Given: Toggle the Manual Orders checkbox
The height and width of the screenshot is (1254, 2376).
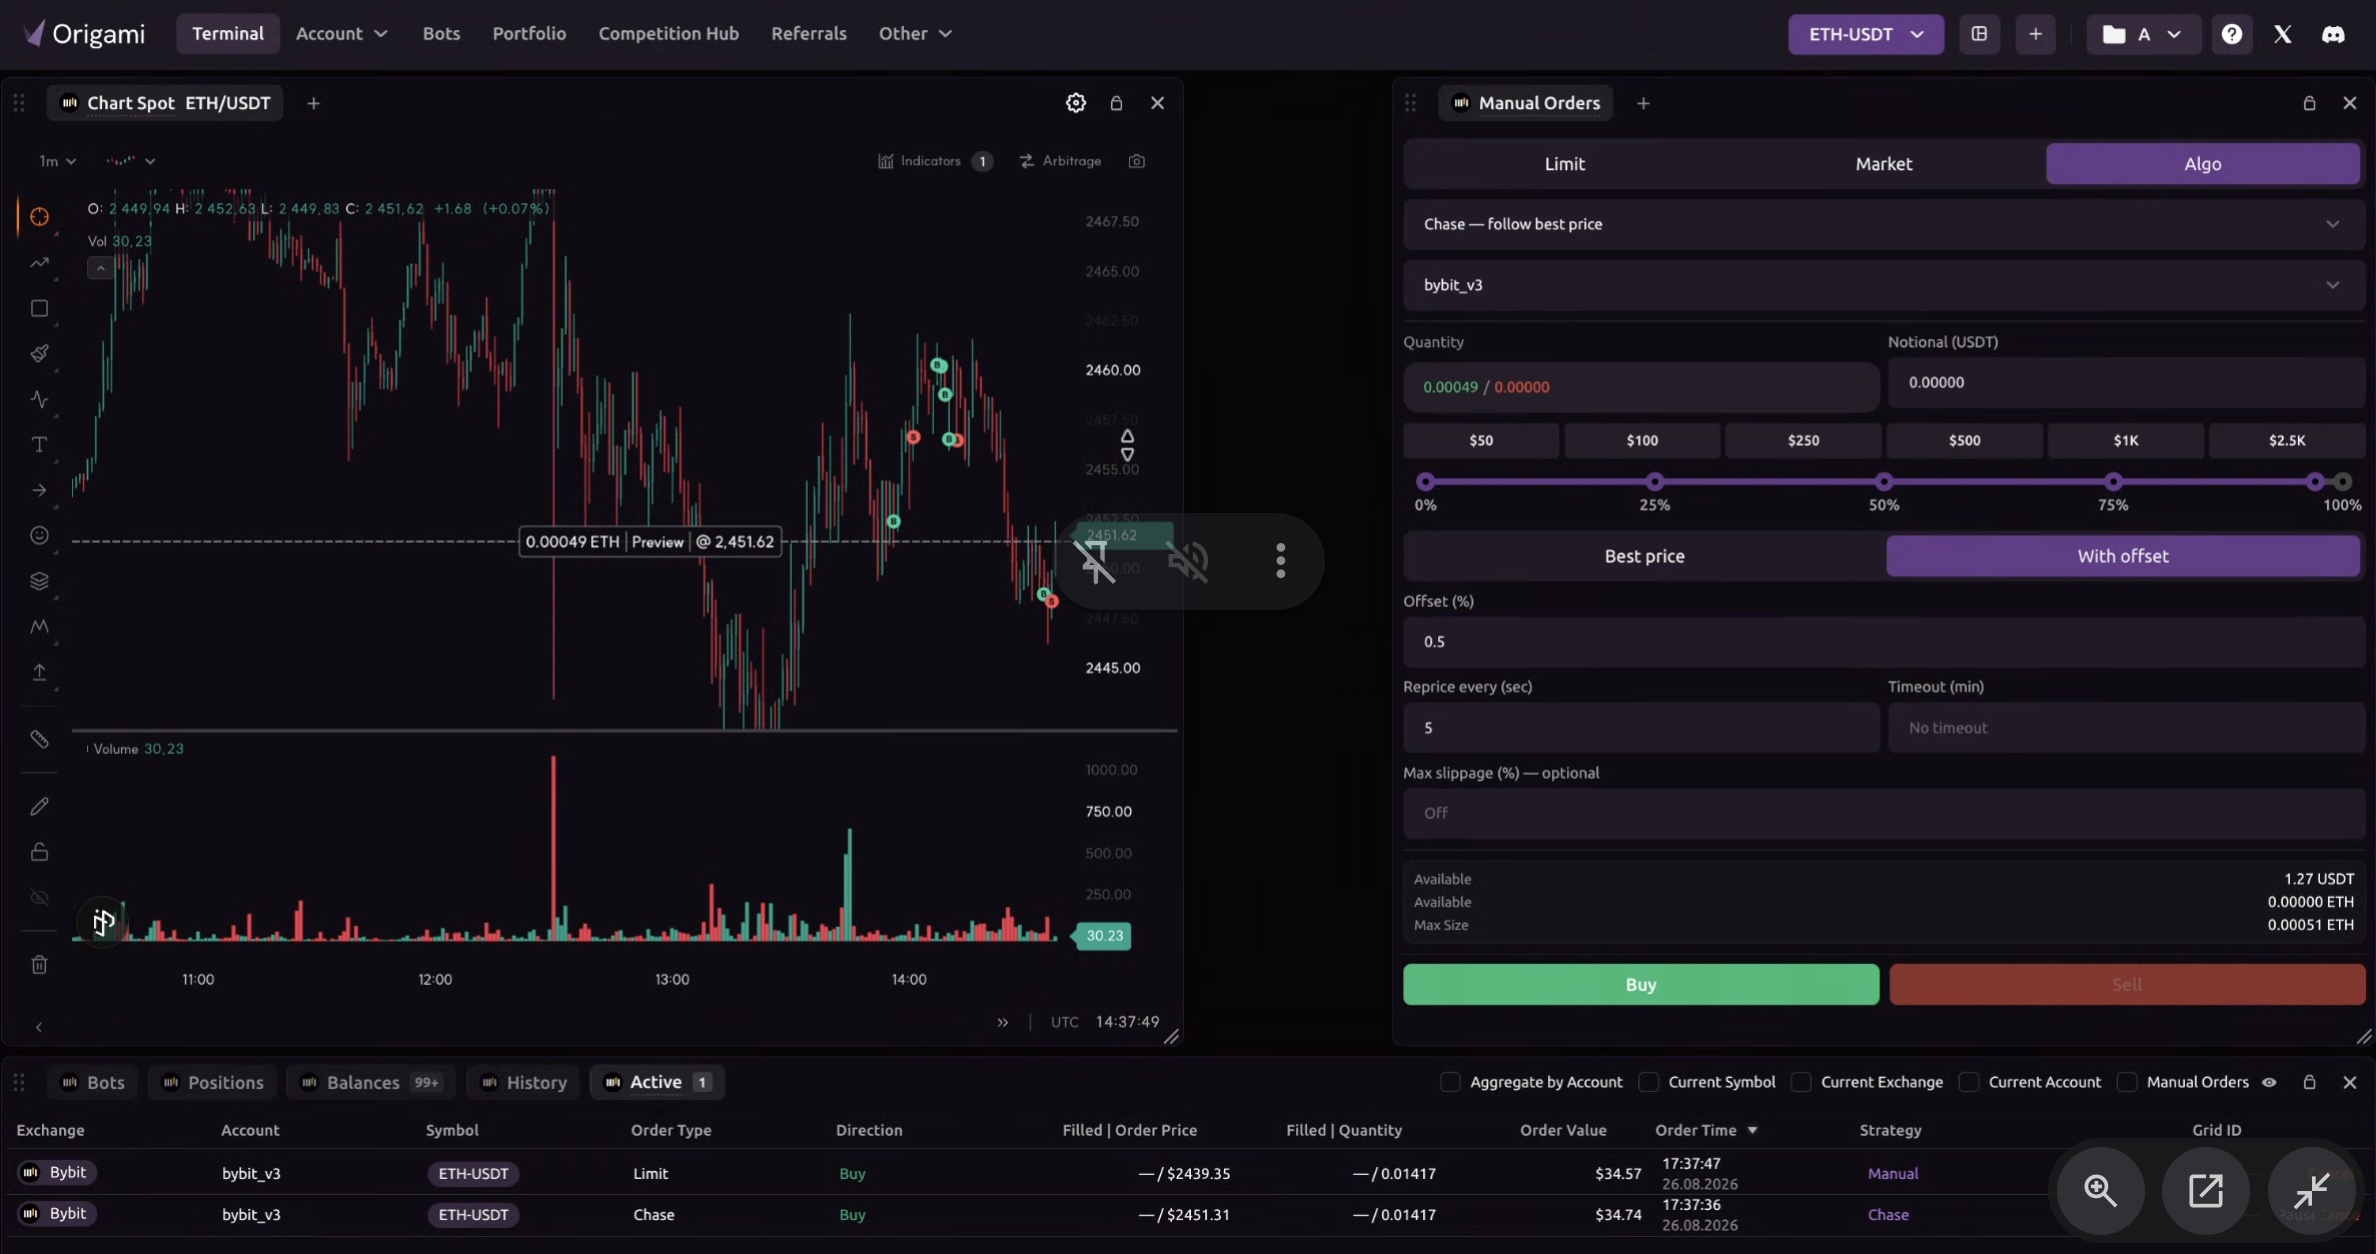Looking at the screenshot, I should pos(2127,1082).
